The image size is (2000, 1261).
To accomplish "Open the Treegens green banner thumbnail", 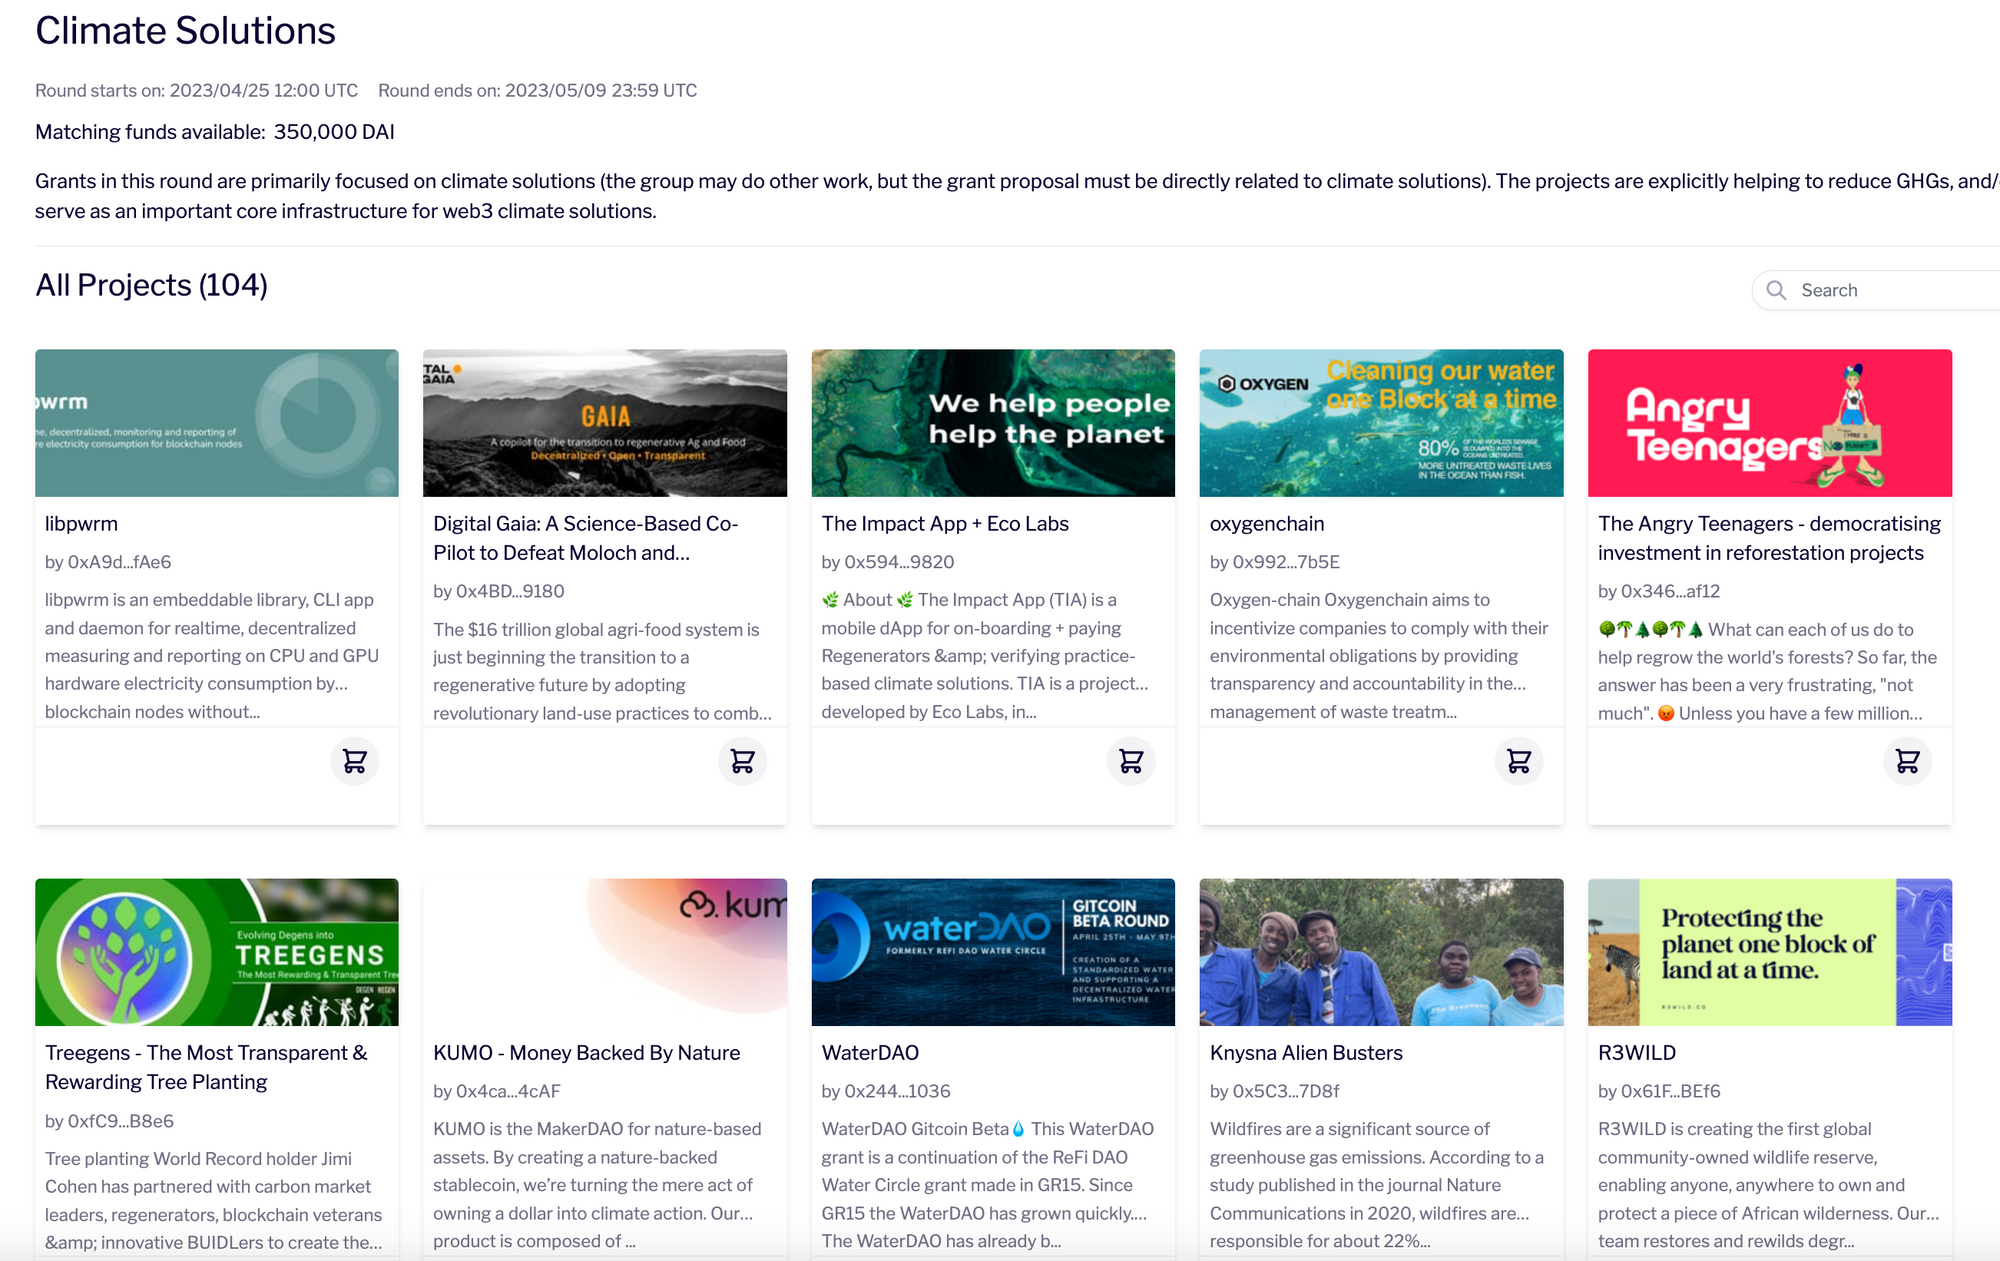I will point(216,952).
